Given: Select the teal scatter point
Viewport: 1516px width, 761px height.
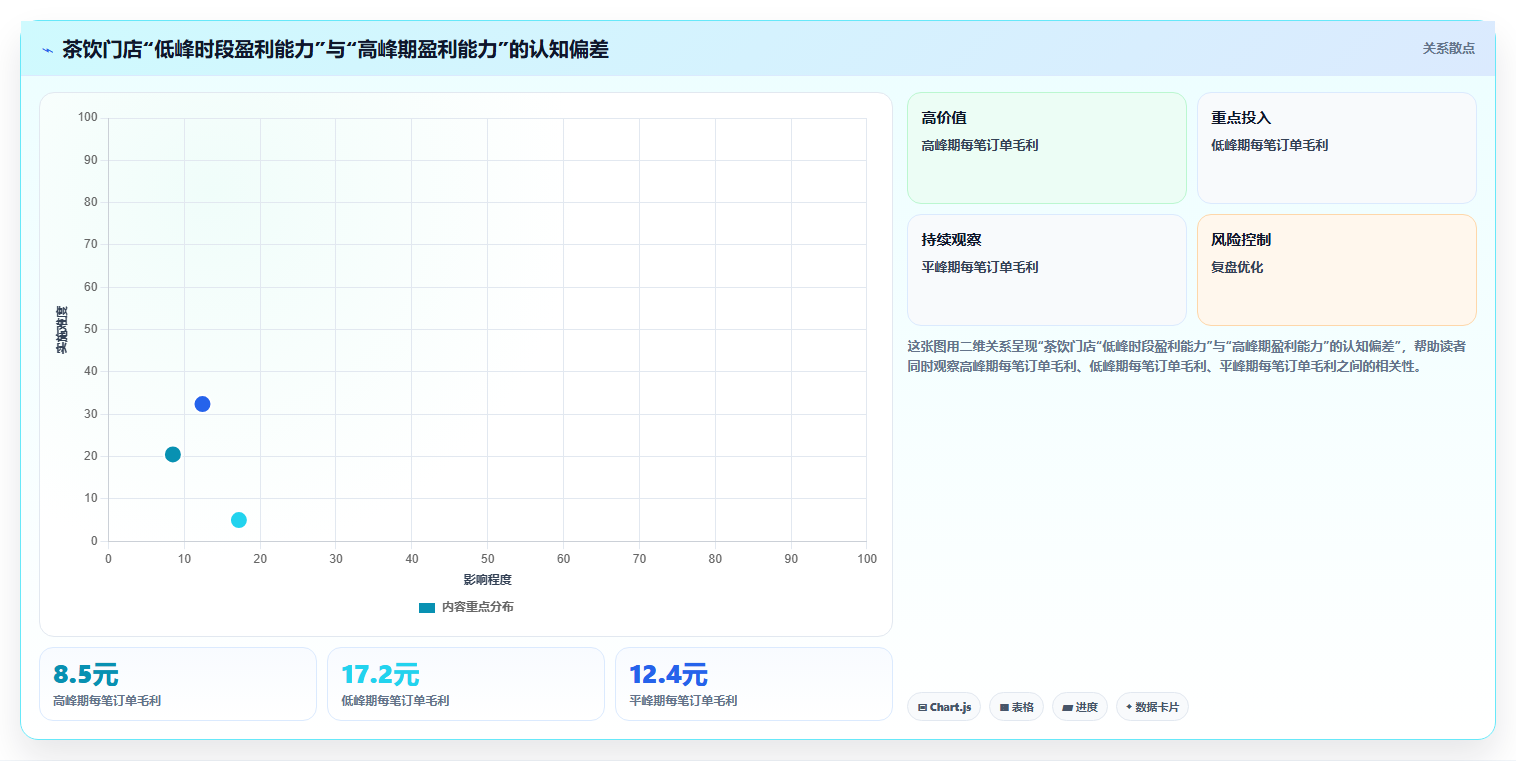Looking at the screenshot, I should point(173,454).
